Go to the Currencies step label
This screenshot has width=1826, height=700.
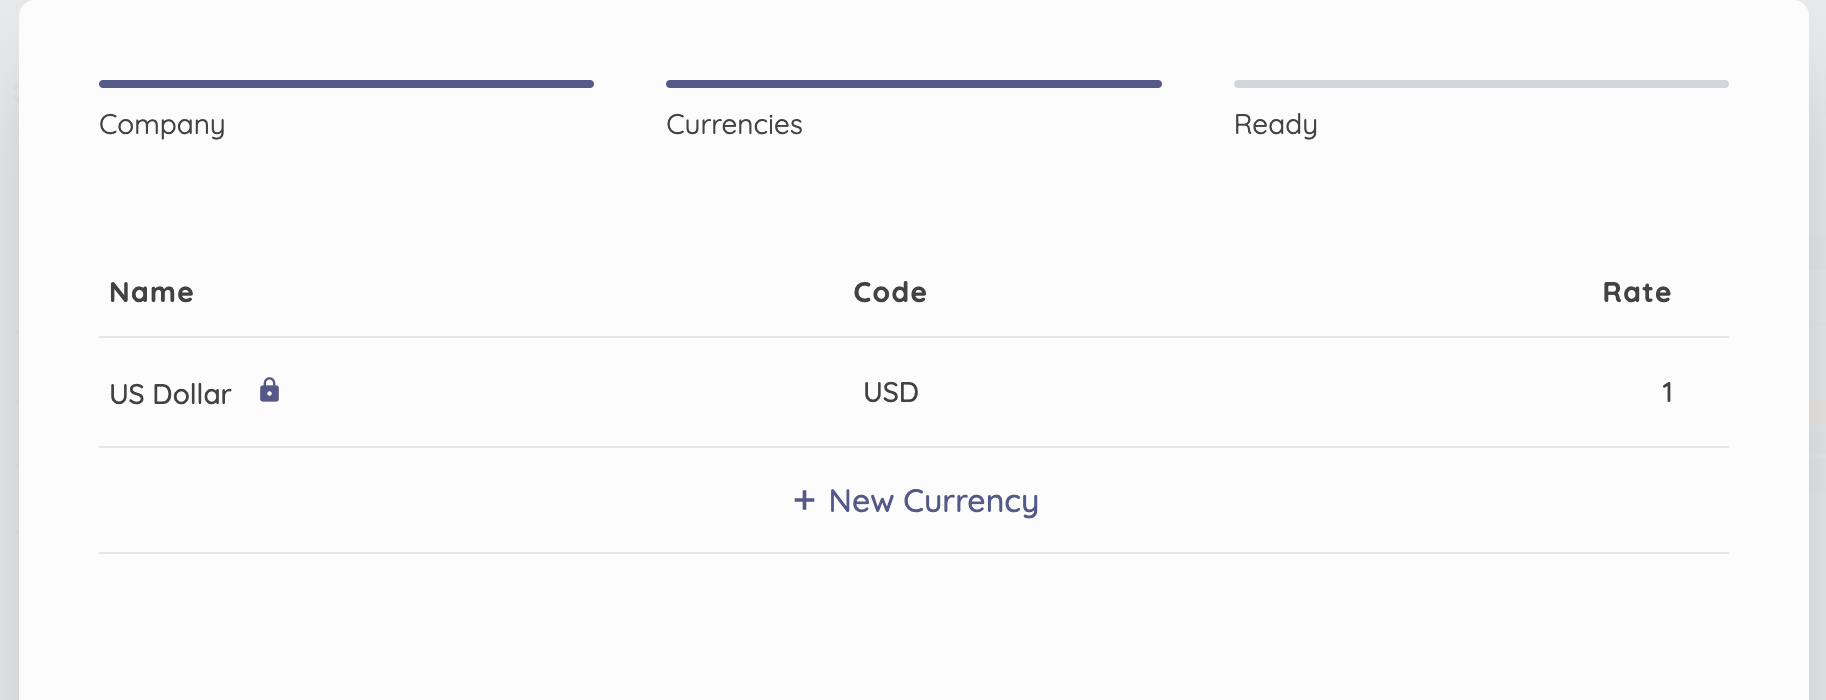click(x=734, y=125)
